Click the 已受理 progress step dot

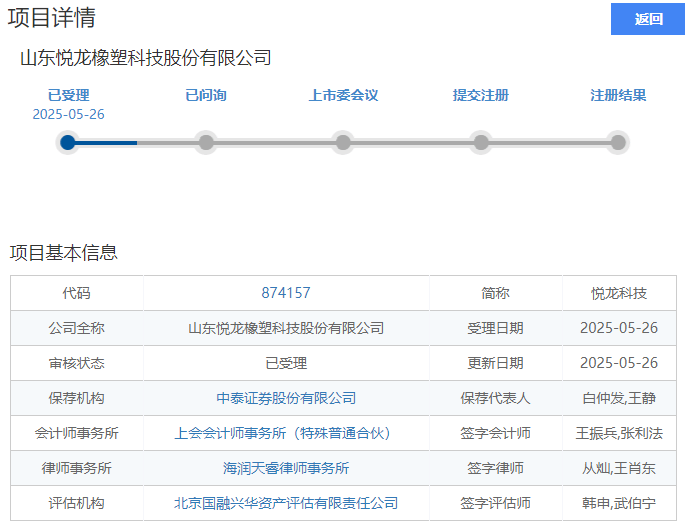(x=68, y=142)
